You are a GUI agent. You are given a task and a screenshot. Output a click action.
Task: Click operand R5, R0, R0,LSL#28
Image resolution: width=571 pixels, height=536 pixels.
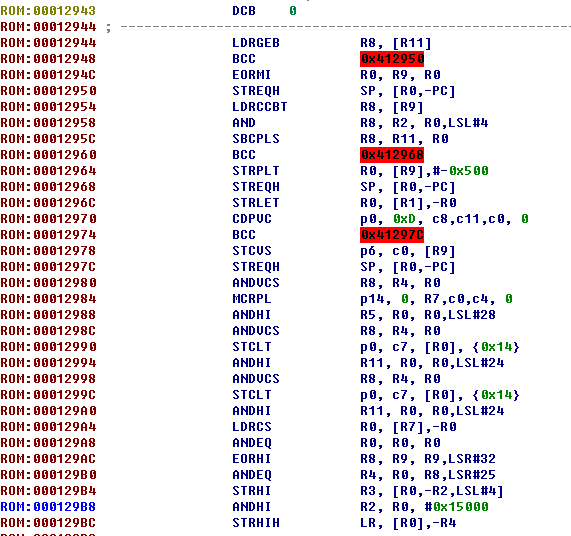(428, 315)
